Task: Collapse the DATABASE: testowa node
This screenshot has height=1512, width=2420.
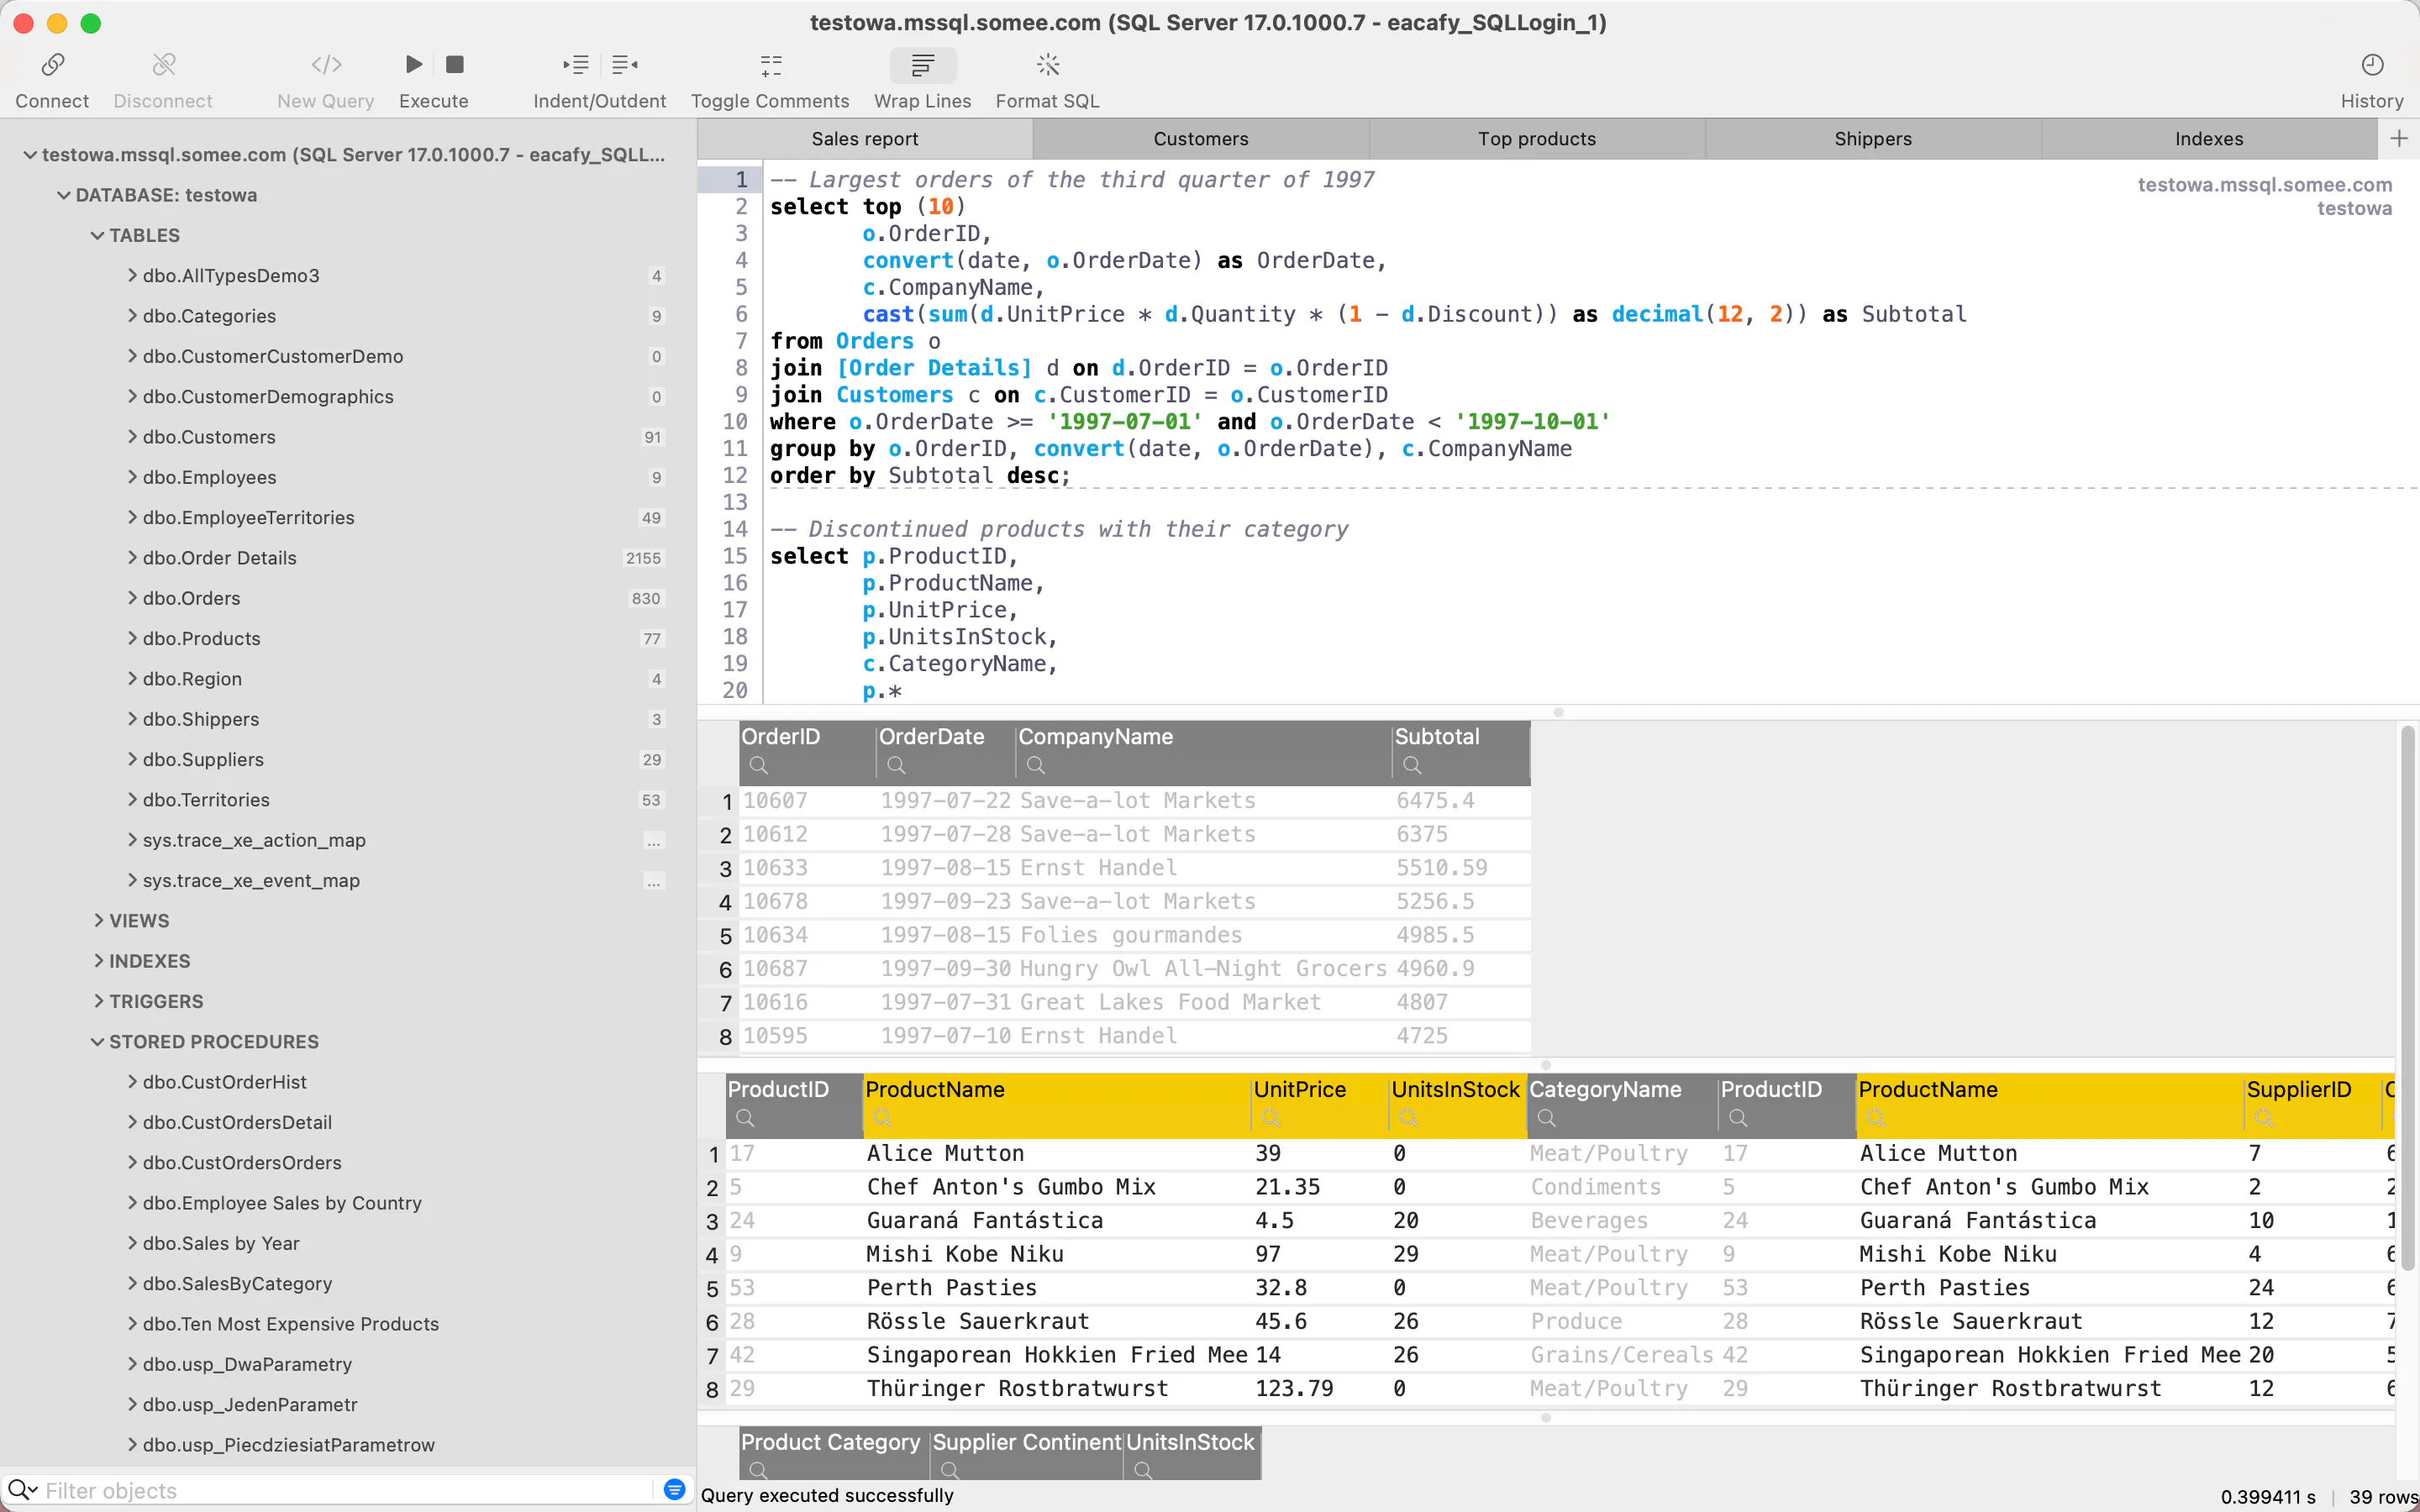Action: click(x=64, y=195)
